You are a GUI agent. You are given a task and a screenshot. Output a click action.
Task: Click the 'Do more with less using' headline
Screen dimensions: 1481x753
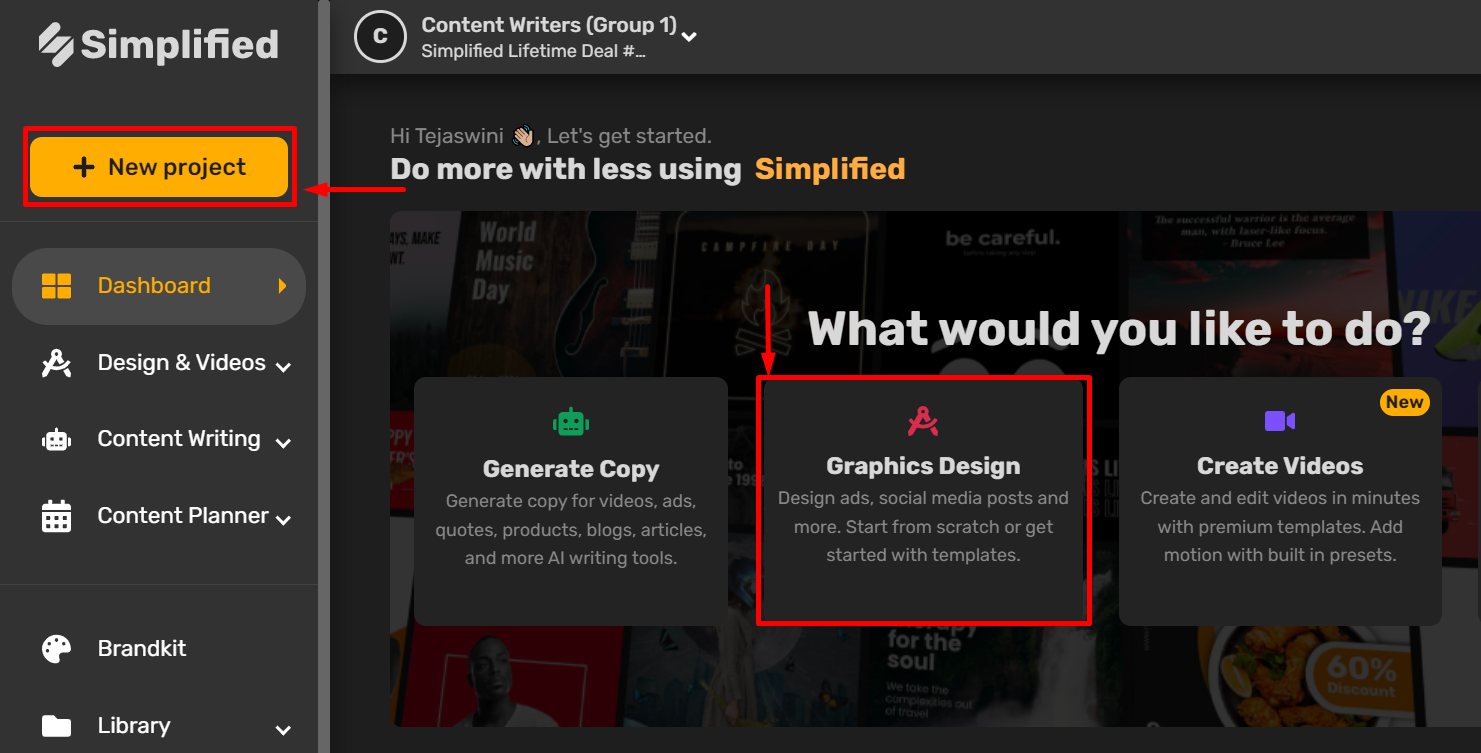tap(566, 169)
